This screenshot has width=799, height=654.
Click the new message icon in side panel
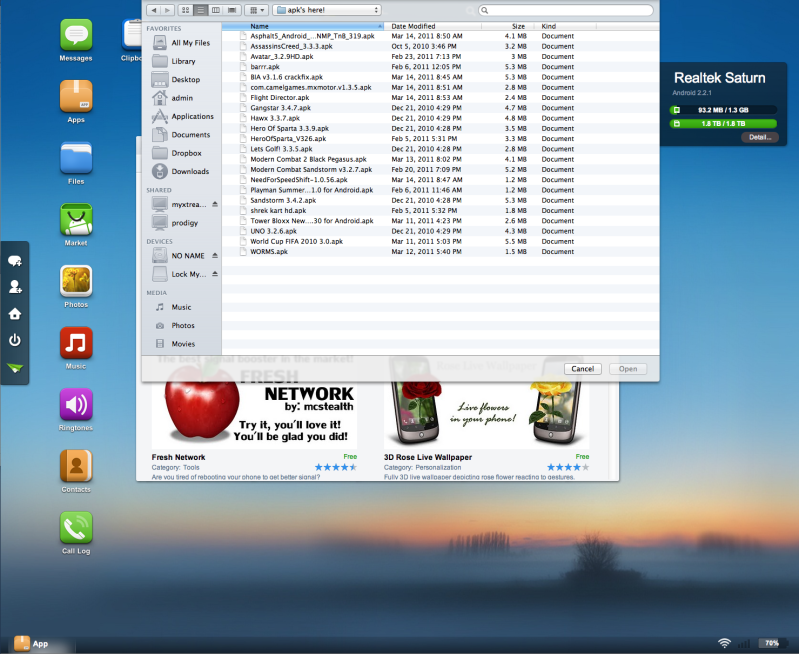15,261
